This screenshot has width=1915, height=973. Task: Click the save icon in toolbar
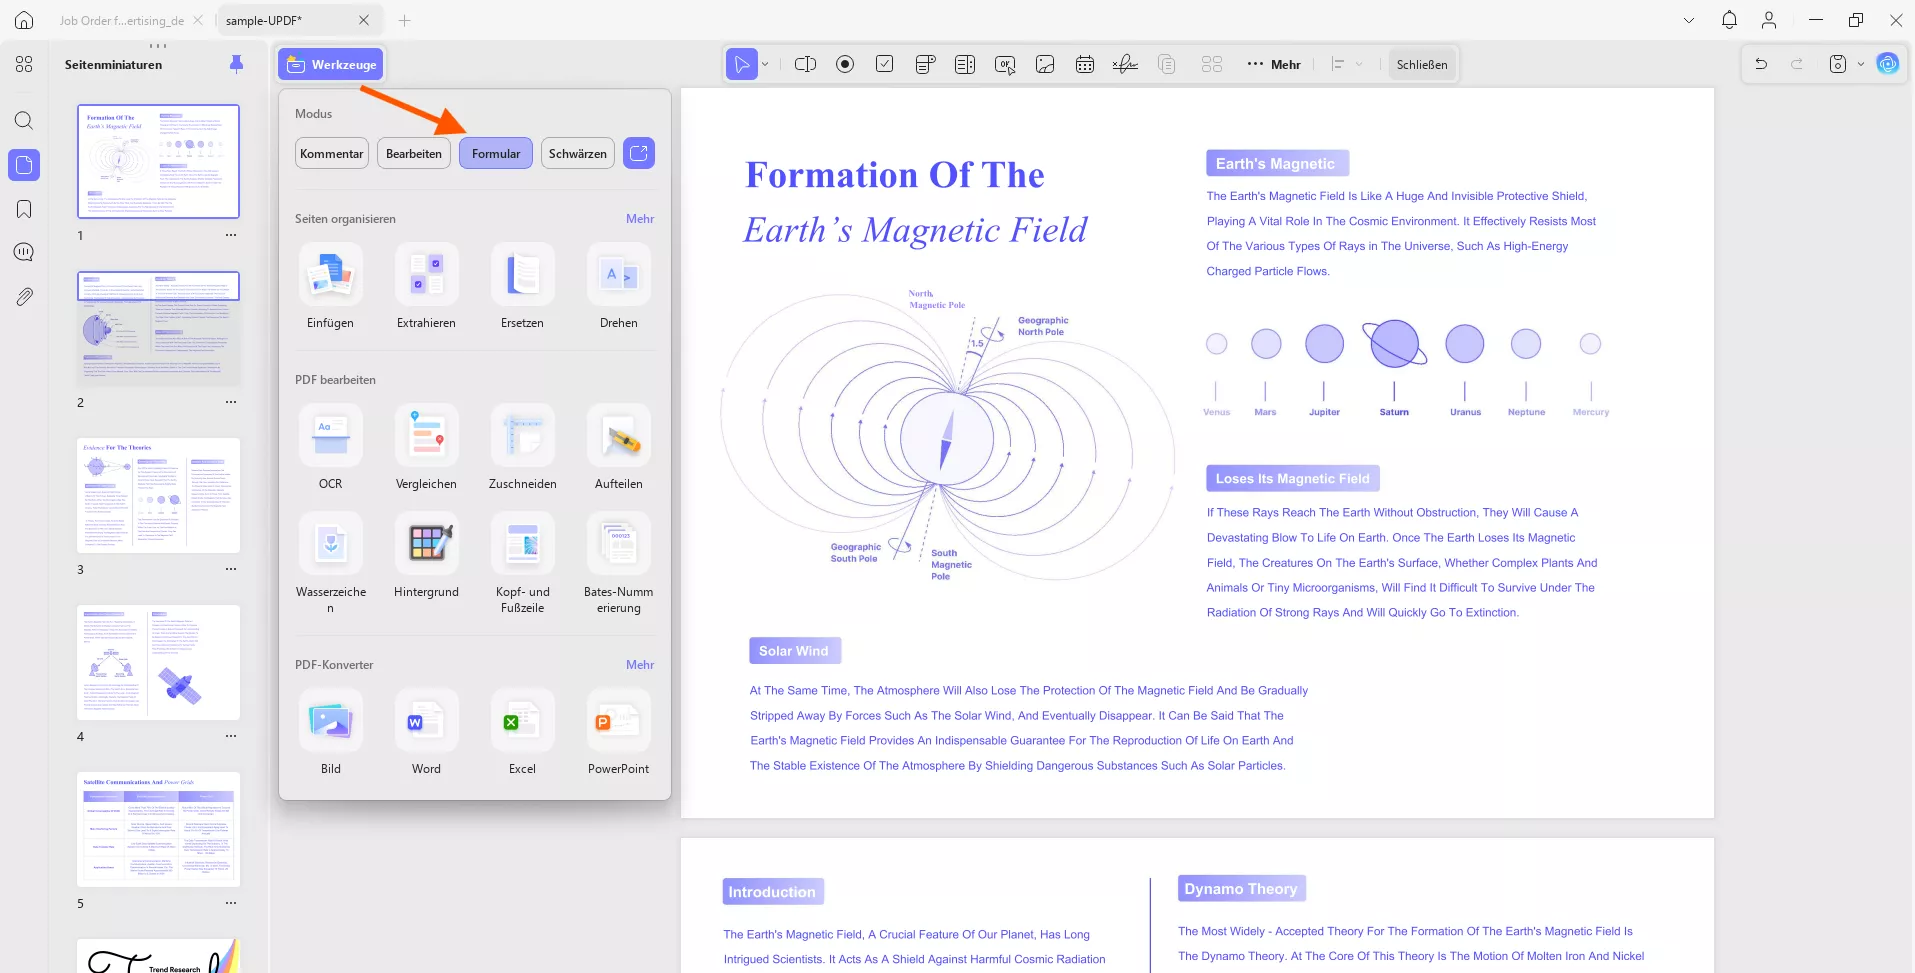click(1838, 64)
